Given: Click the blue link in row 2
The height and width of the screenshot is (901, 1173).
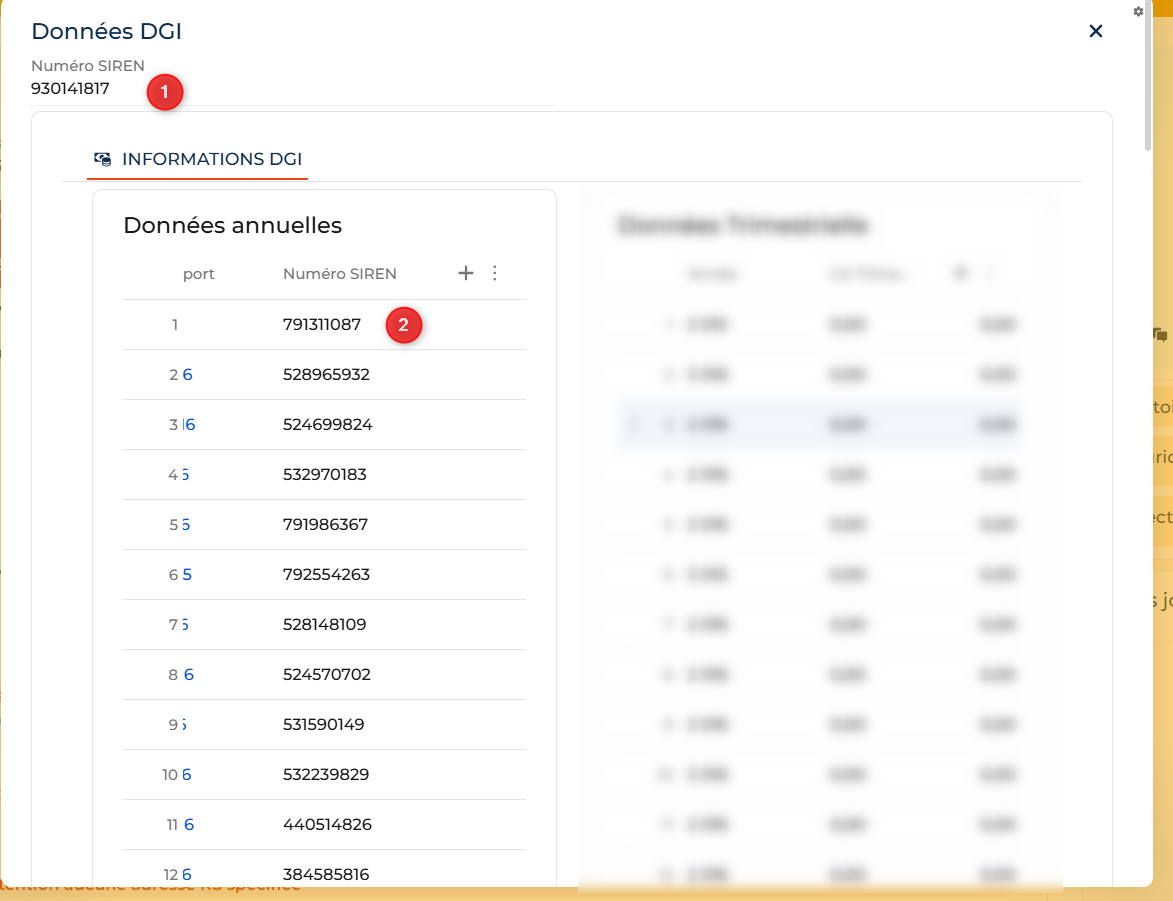Looking at the screenshot, I should (x=188, y=374).
